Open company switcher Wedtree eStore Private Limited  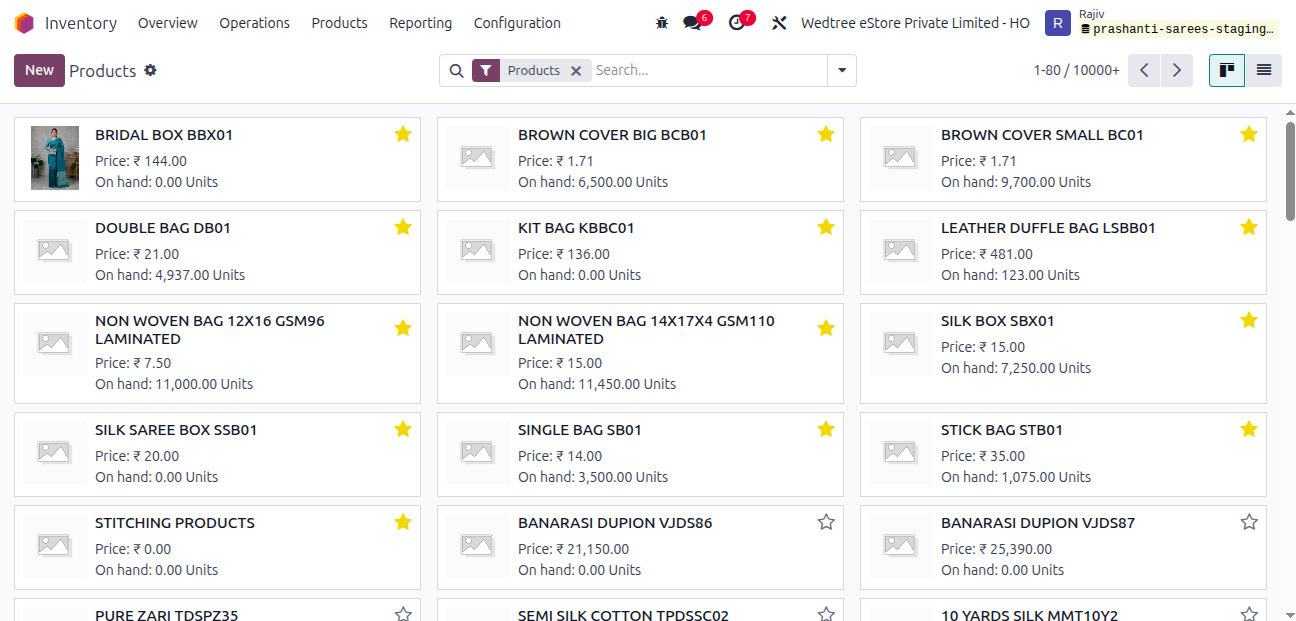tap(917, 23)
